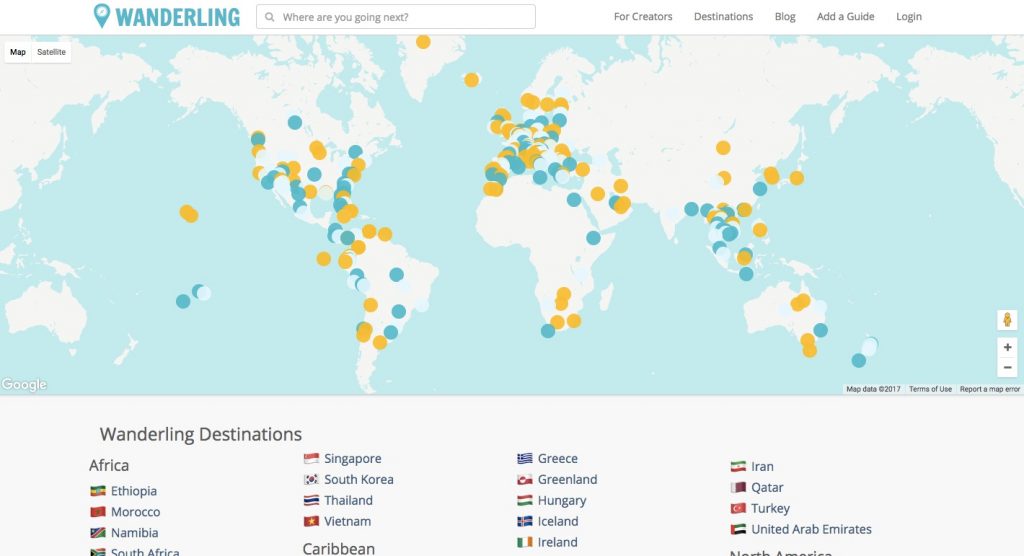Click the Hungary flag icon
The image size is (1024, 556).
pyautogui.click(x=525, y=500)
